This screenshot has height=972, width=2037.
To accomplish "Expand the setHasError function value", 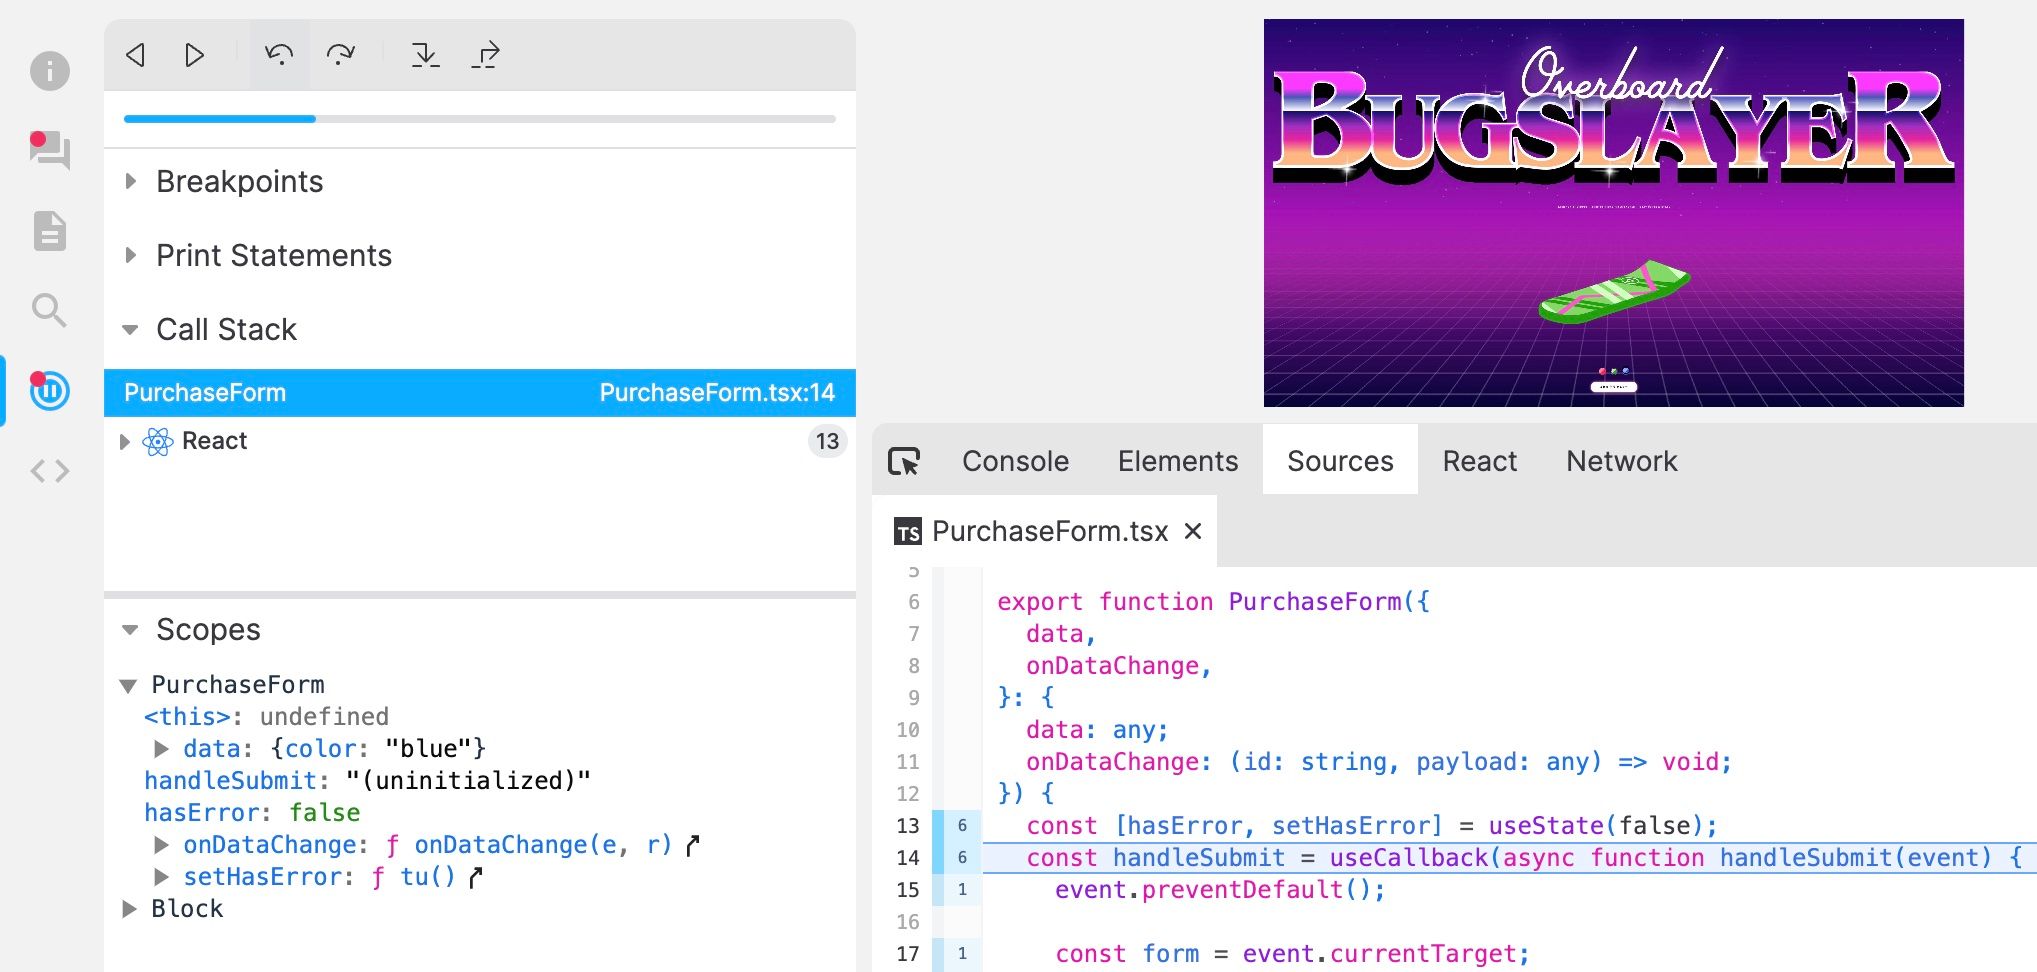I will tap(161, 877).
